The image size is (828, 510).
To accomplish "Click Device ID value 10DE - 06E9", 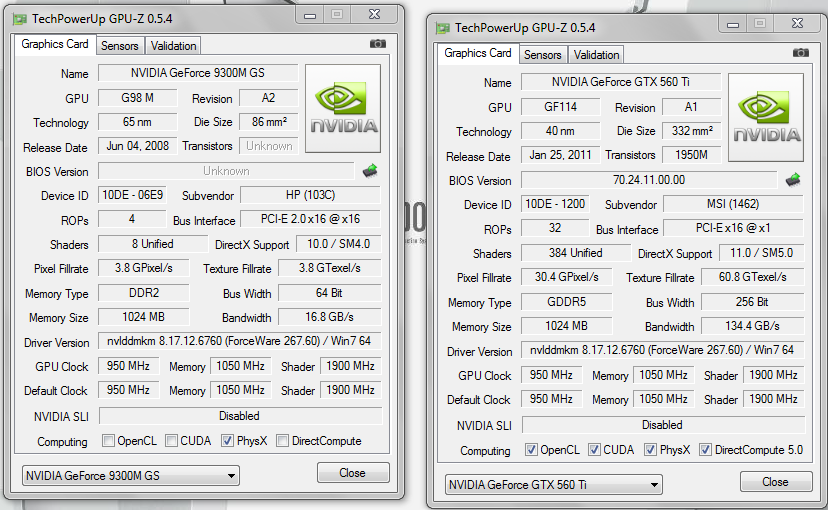I will pos(132,195).
